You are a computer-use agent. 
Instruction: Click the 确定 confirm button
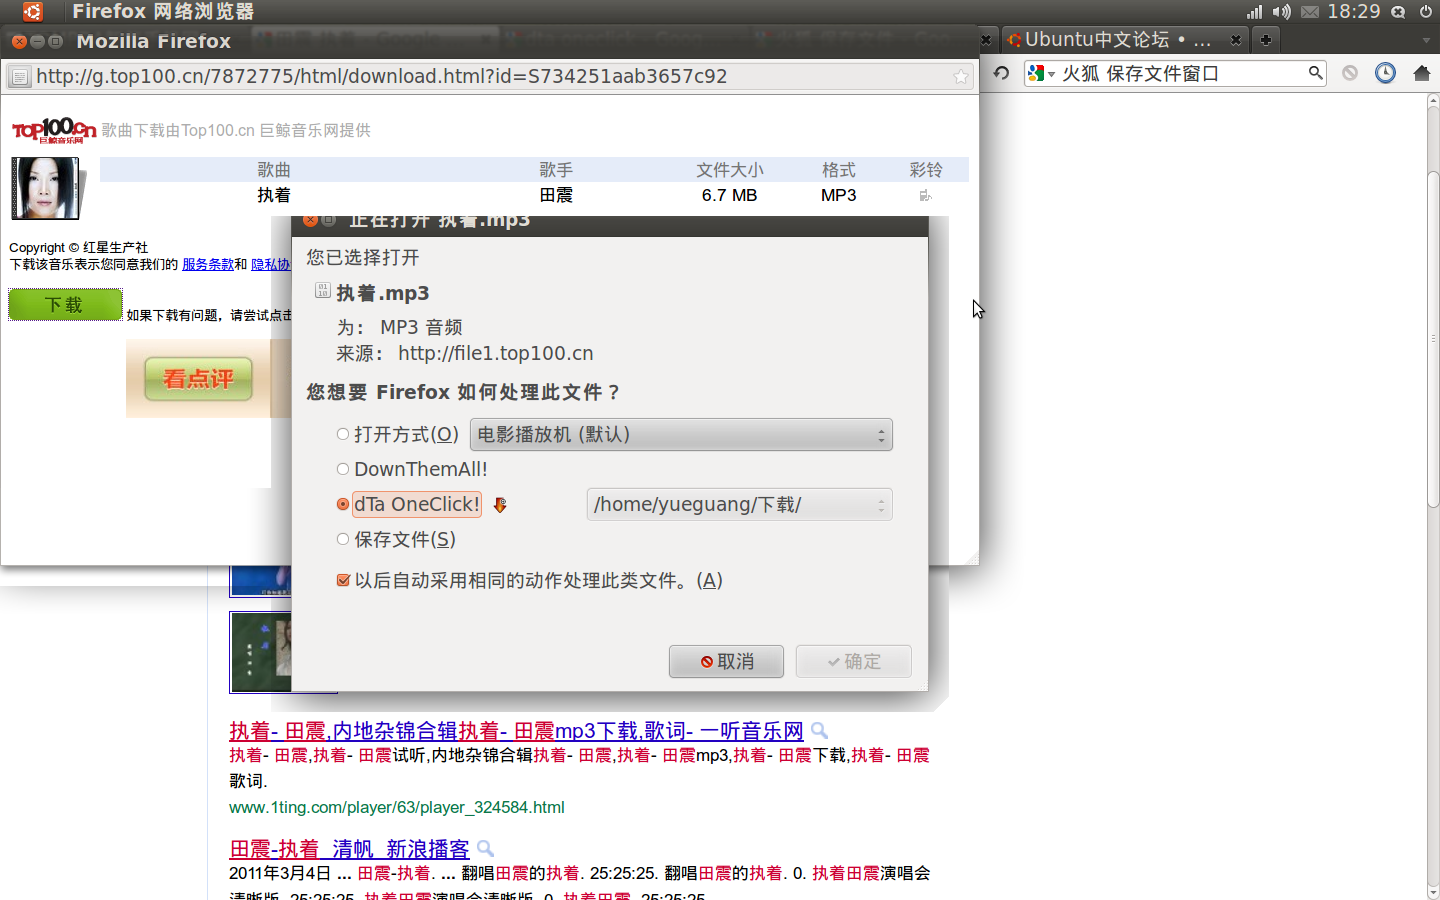coord(854,662)
